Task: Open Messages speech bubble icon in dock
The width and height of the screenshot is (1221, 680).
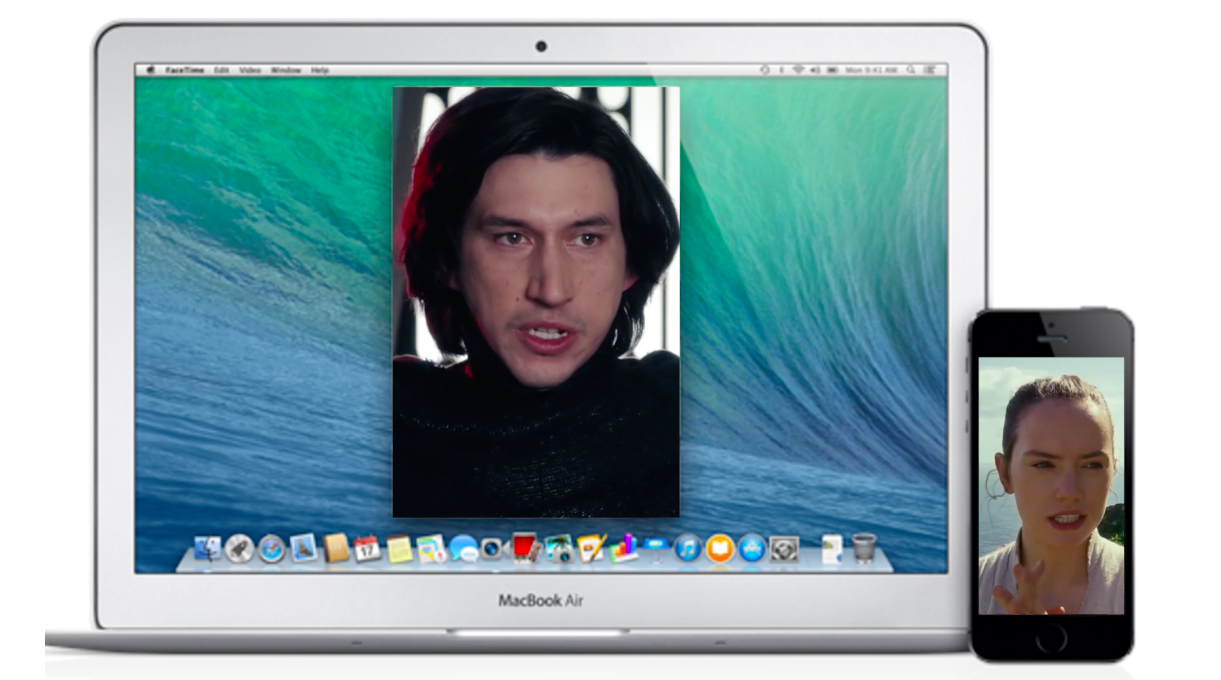Action: (x=464, y=548)
